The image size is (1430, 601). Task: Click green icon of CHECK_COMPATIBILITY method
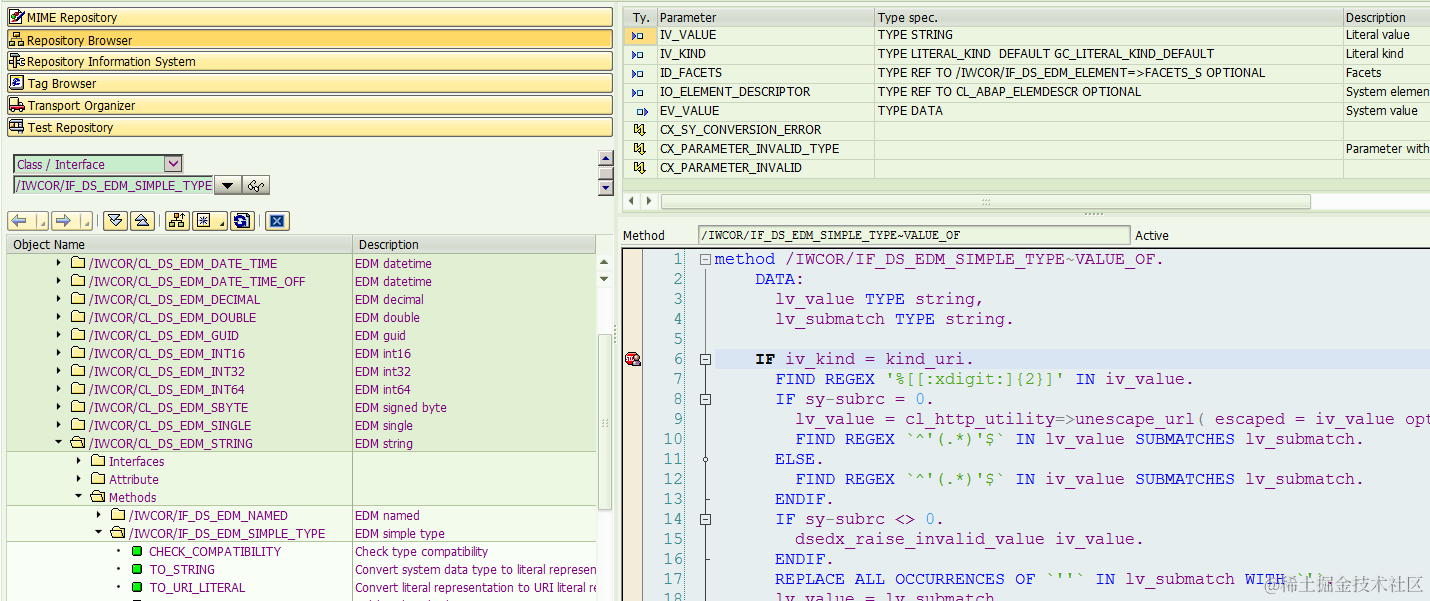(x=137, y=552)
